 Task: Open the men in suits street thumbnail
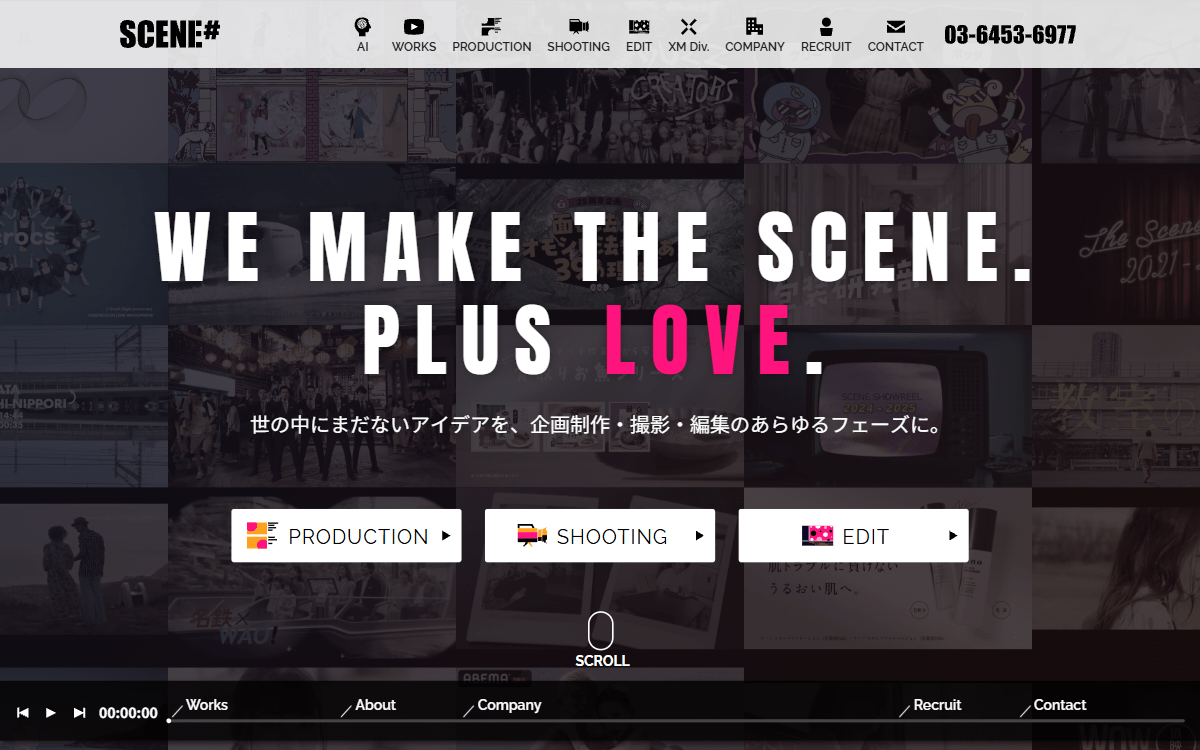click(x=312, y=406)
